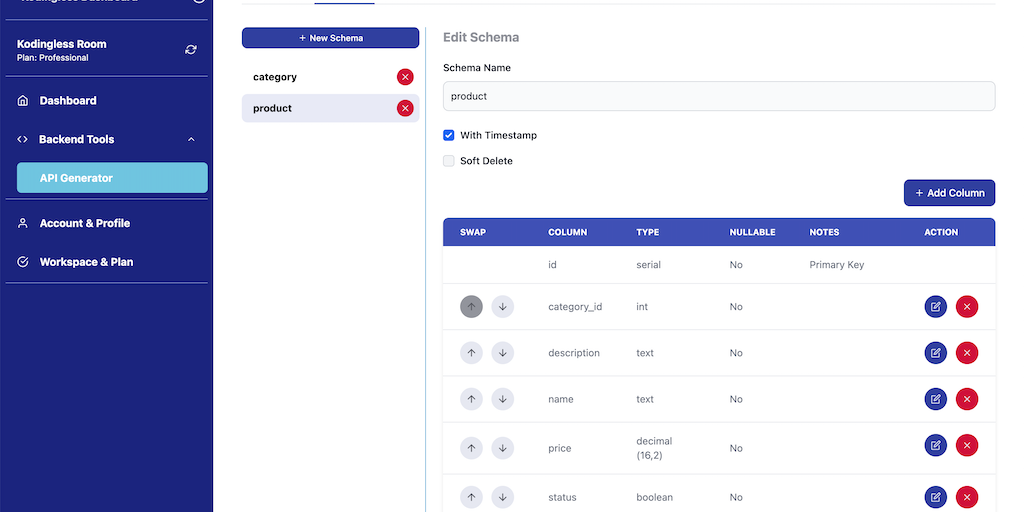Move the name column up
Viewport: 1024px width, 512px height.
(471, 399)
